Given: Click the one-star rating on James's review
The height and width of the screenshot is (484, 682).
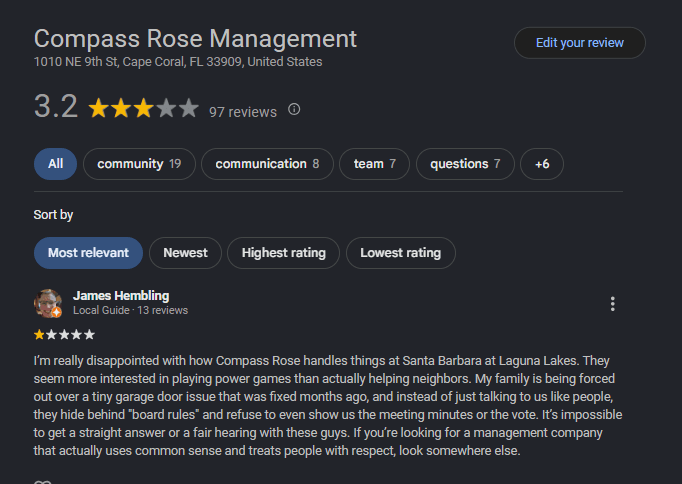Looking at the screenshot, I should pos(64,334).
